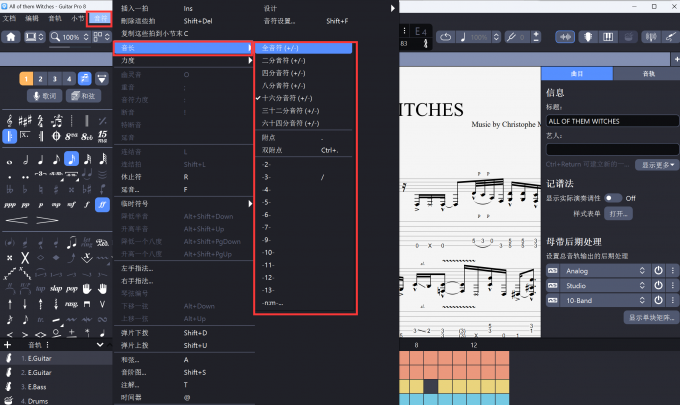Expand the 临时符号 submenu
This screenshot has height=405, width=680.
pyautogui.click(x=183, y=203)
